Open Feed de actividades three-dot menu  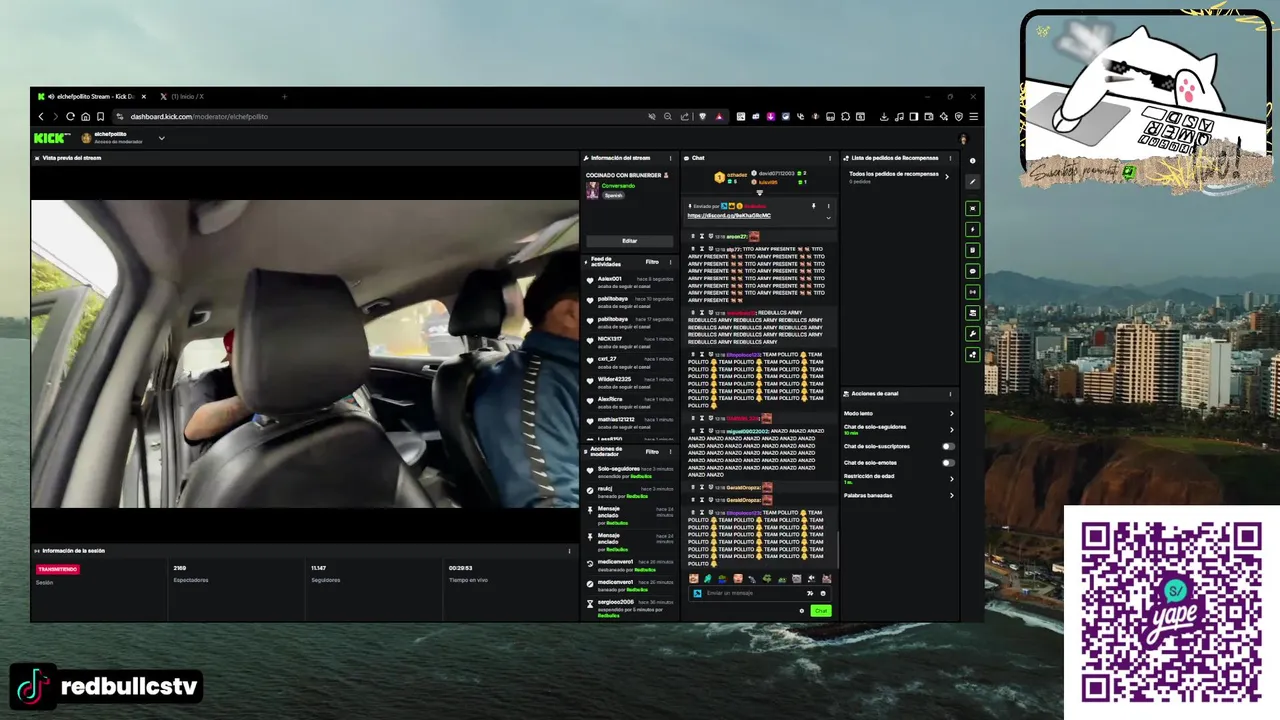pos(670,261)
